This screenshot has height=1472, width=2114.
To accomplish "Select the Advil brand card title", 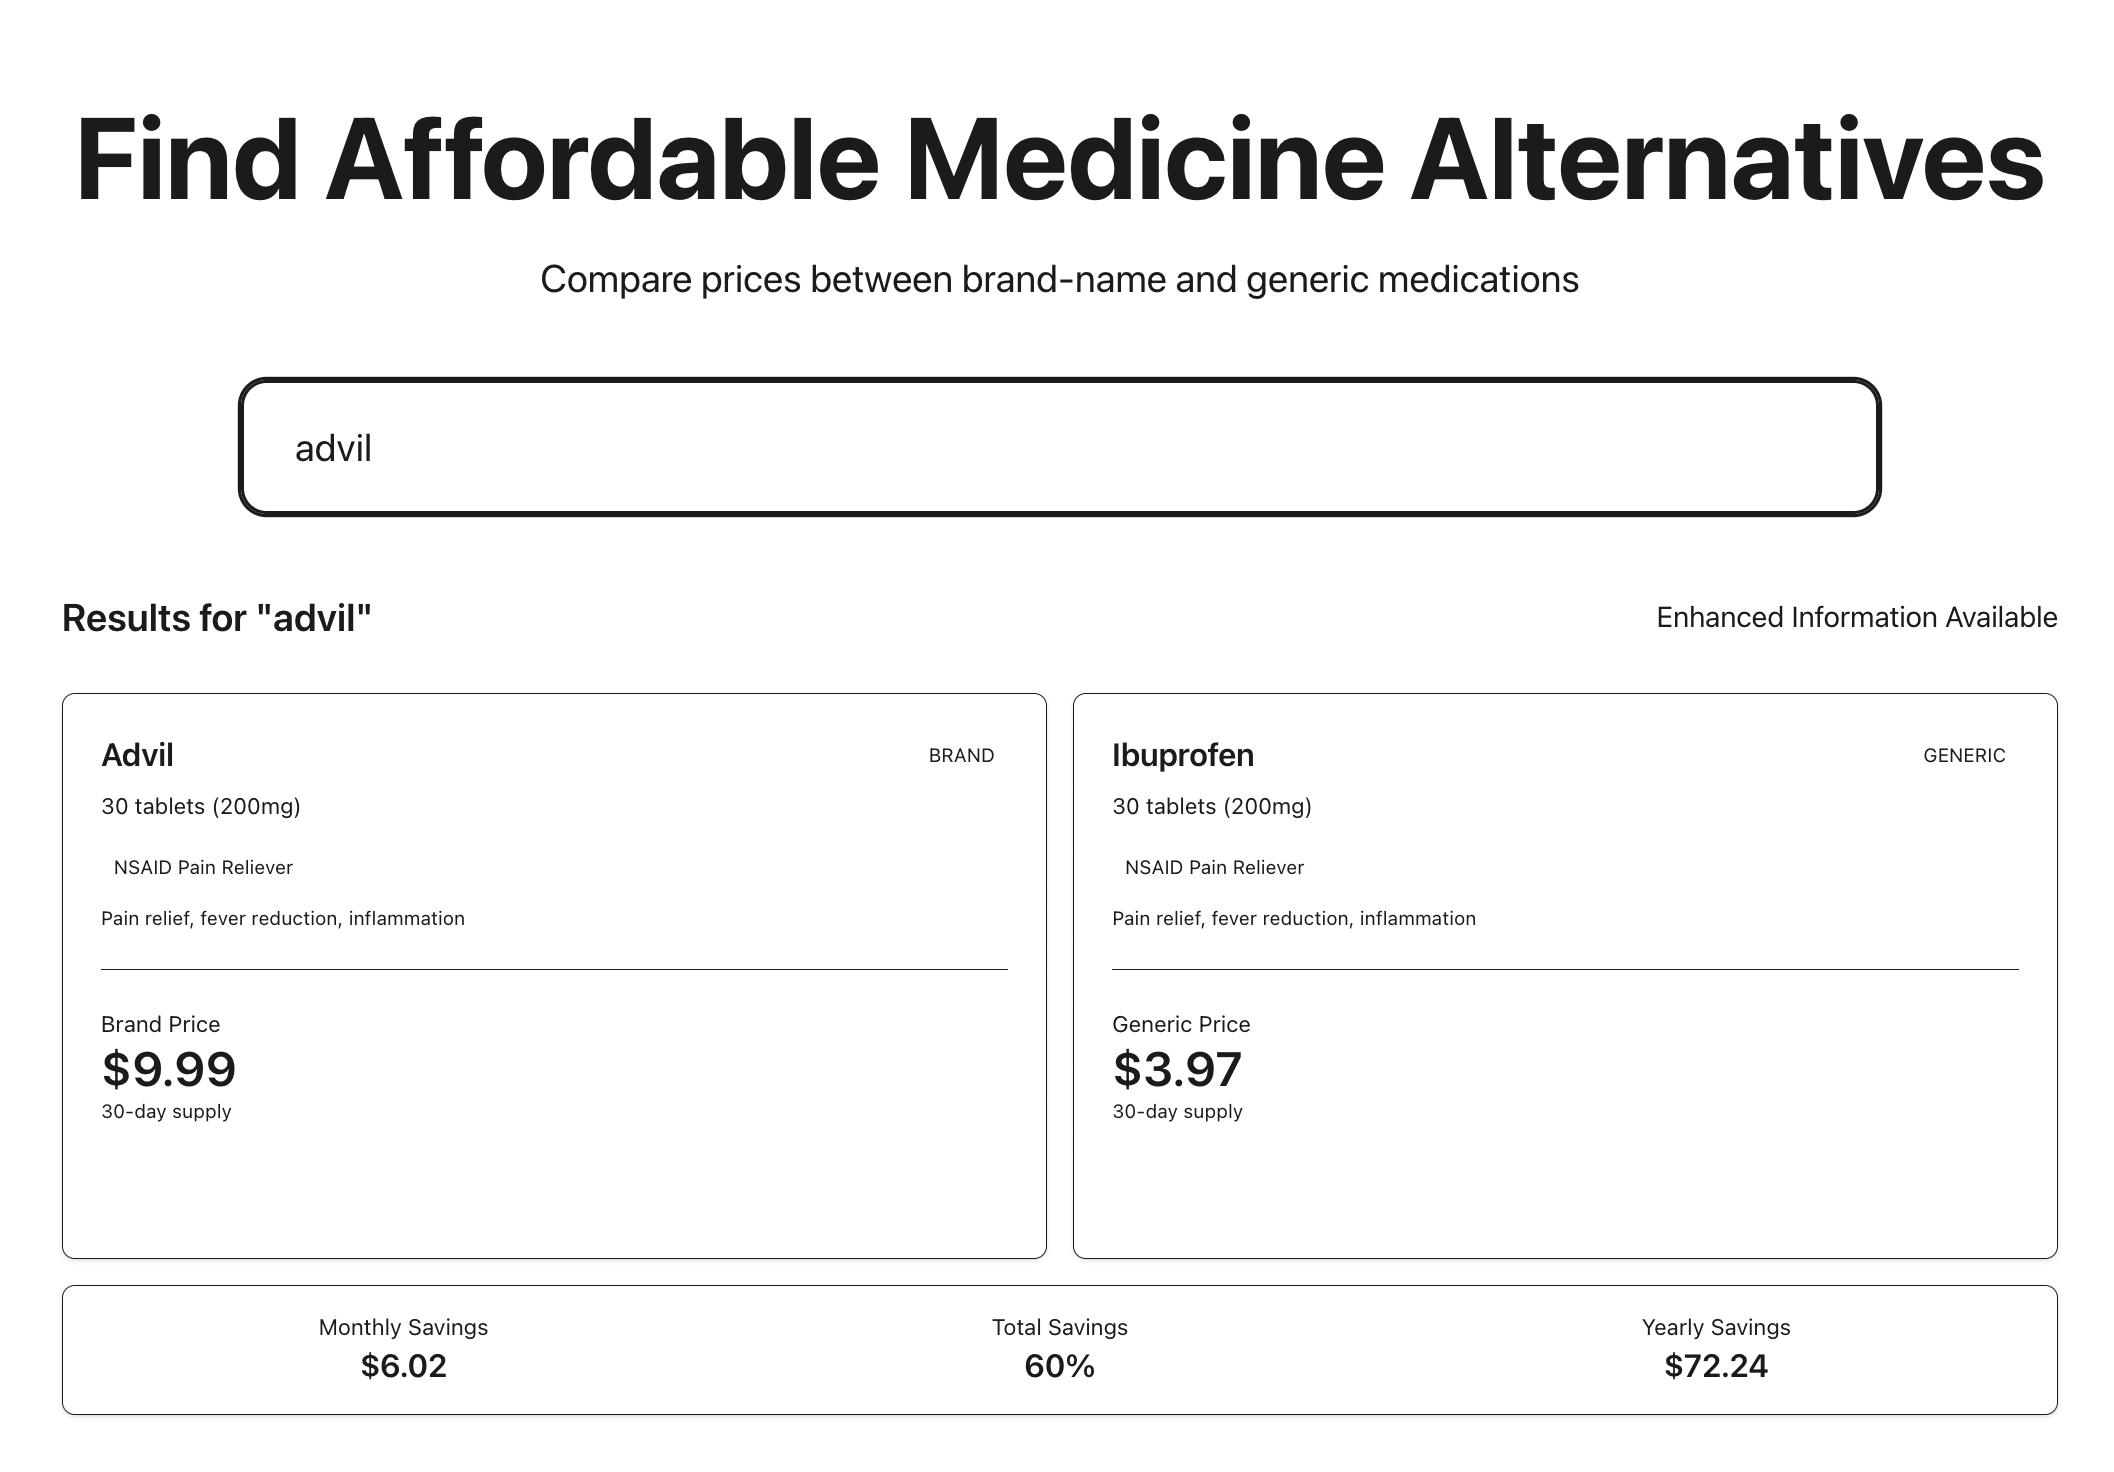I will pyautogui.click(x=137, y=755).
